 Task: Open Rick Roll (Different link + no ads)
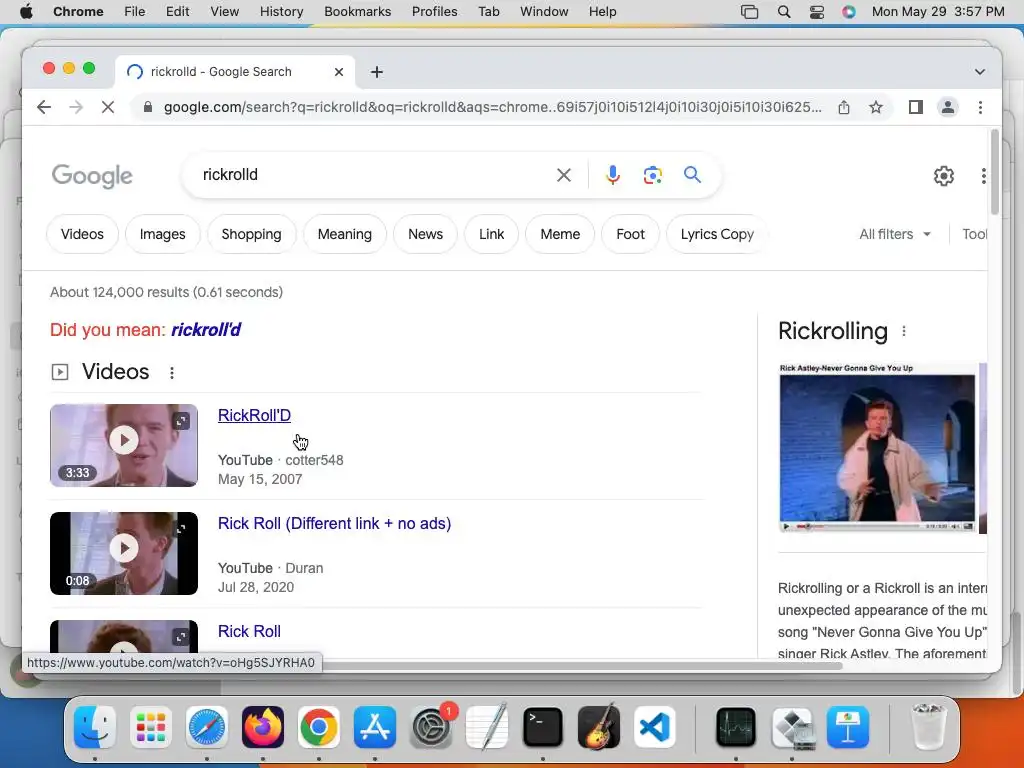click(334, 524)
